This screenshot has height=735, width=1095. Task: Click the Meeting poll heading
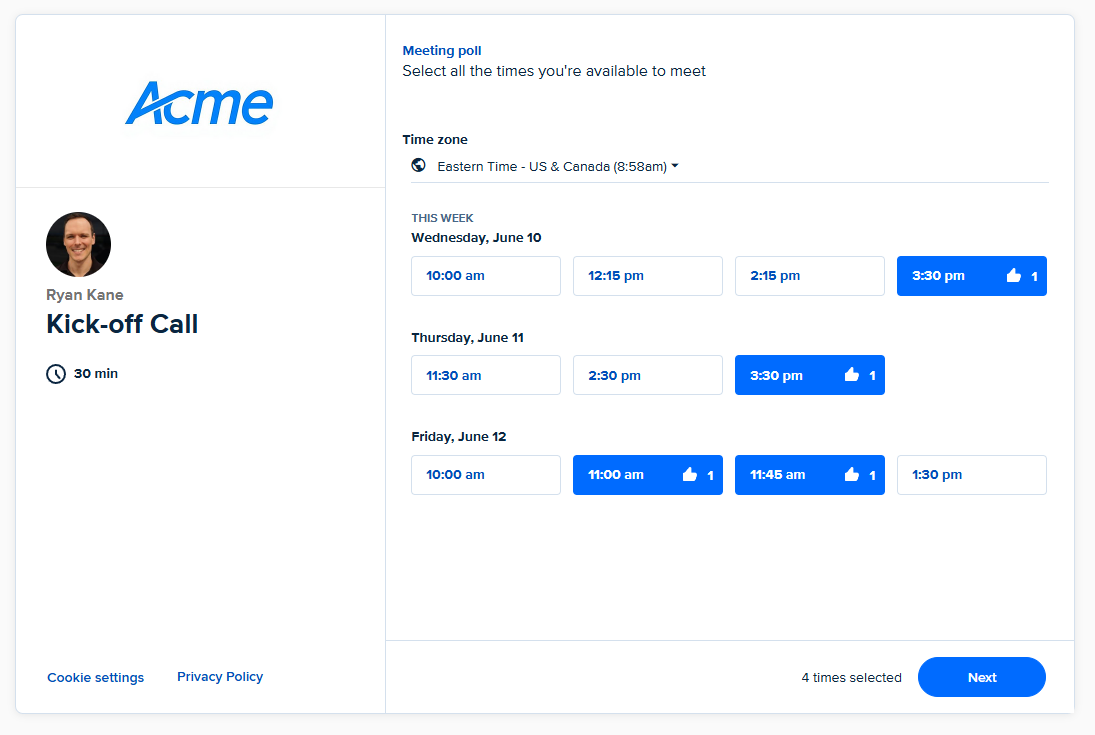(442, 50)
